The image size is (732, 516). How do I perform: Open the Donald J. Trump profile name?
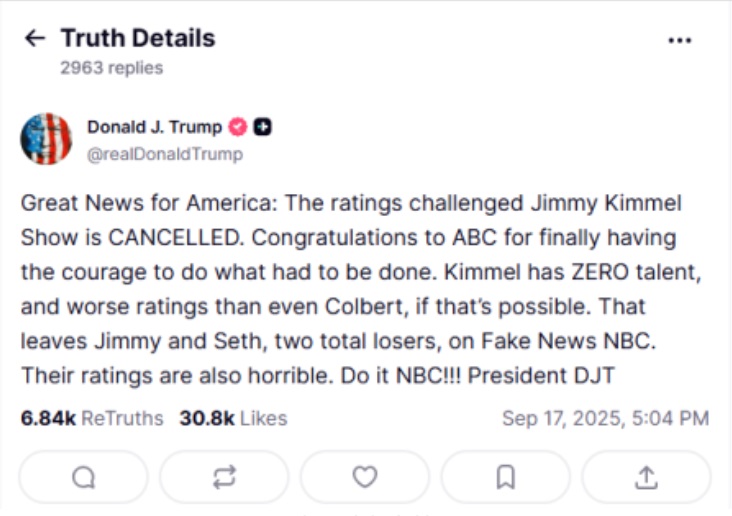tap(155, 127)
